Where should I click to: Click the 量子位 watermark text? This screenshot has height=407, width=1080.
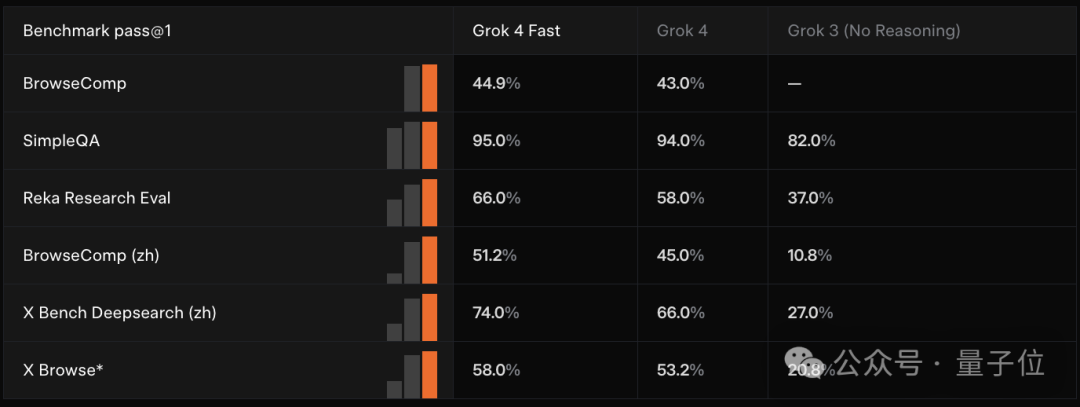tap(1000, 363)
